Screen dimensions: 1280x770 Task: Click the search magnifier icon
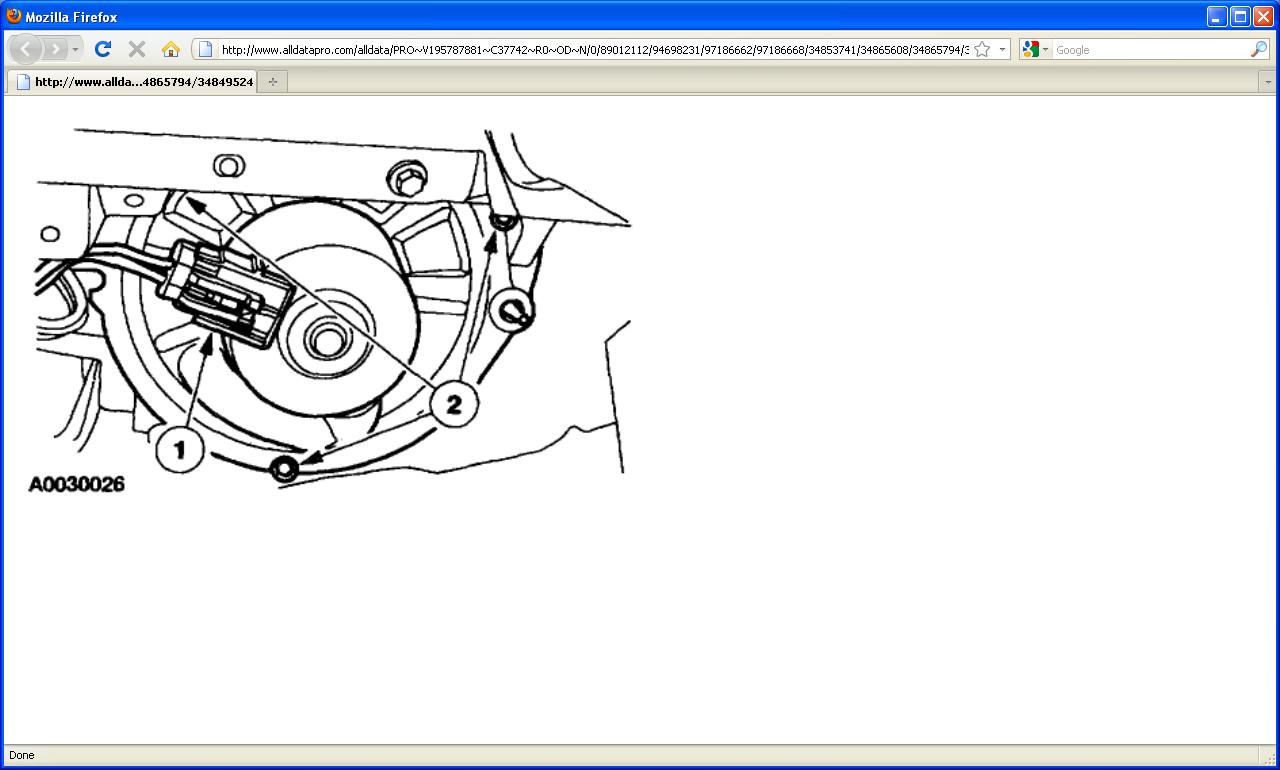[1259, 49]
